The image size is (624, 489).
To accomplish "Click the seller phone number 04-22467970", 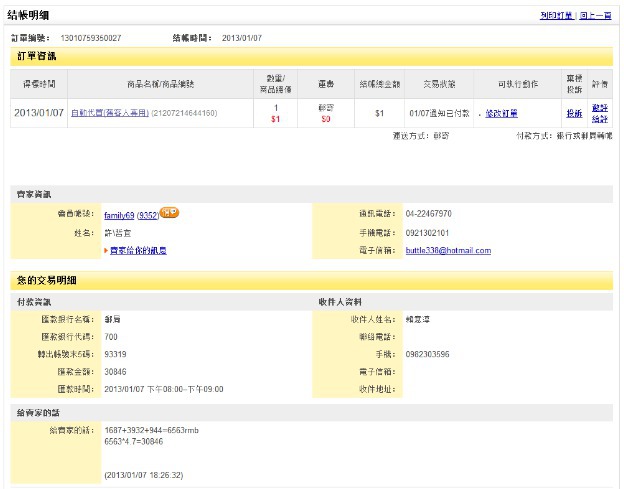I will (x=430, y=214).
